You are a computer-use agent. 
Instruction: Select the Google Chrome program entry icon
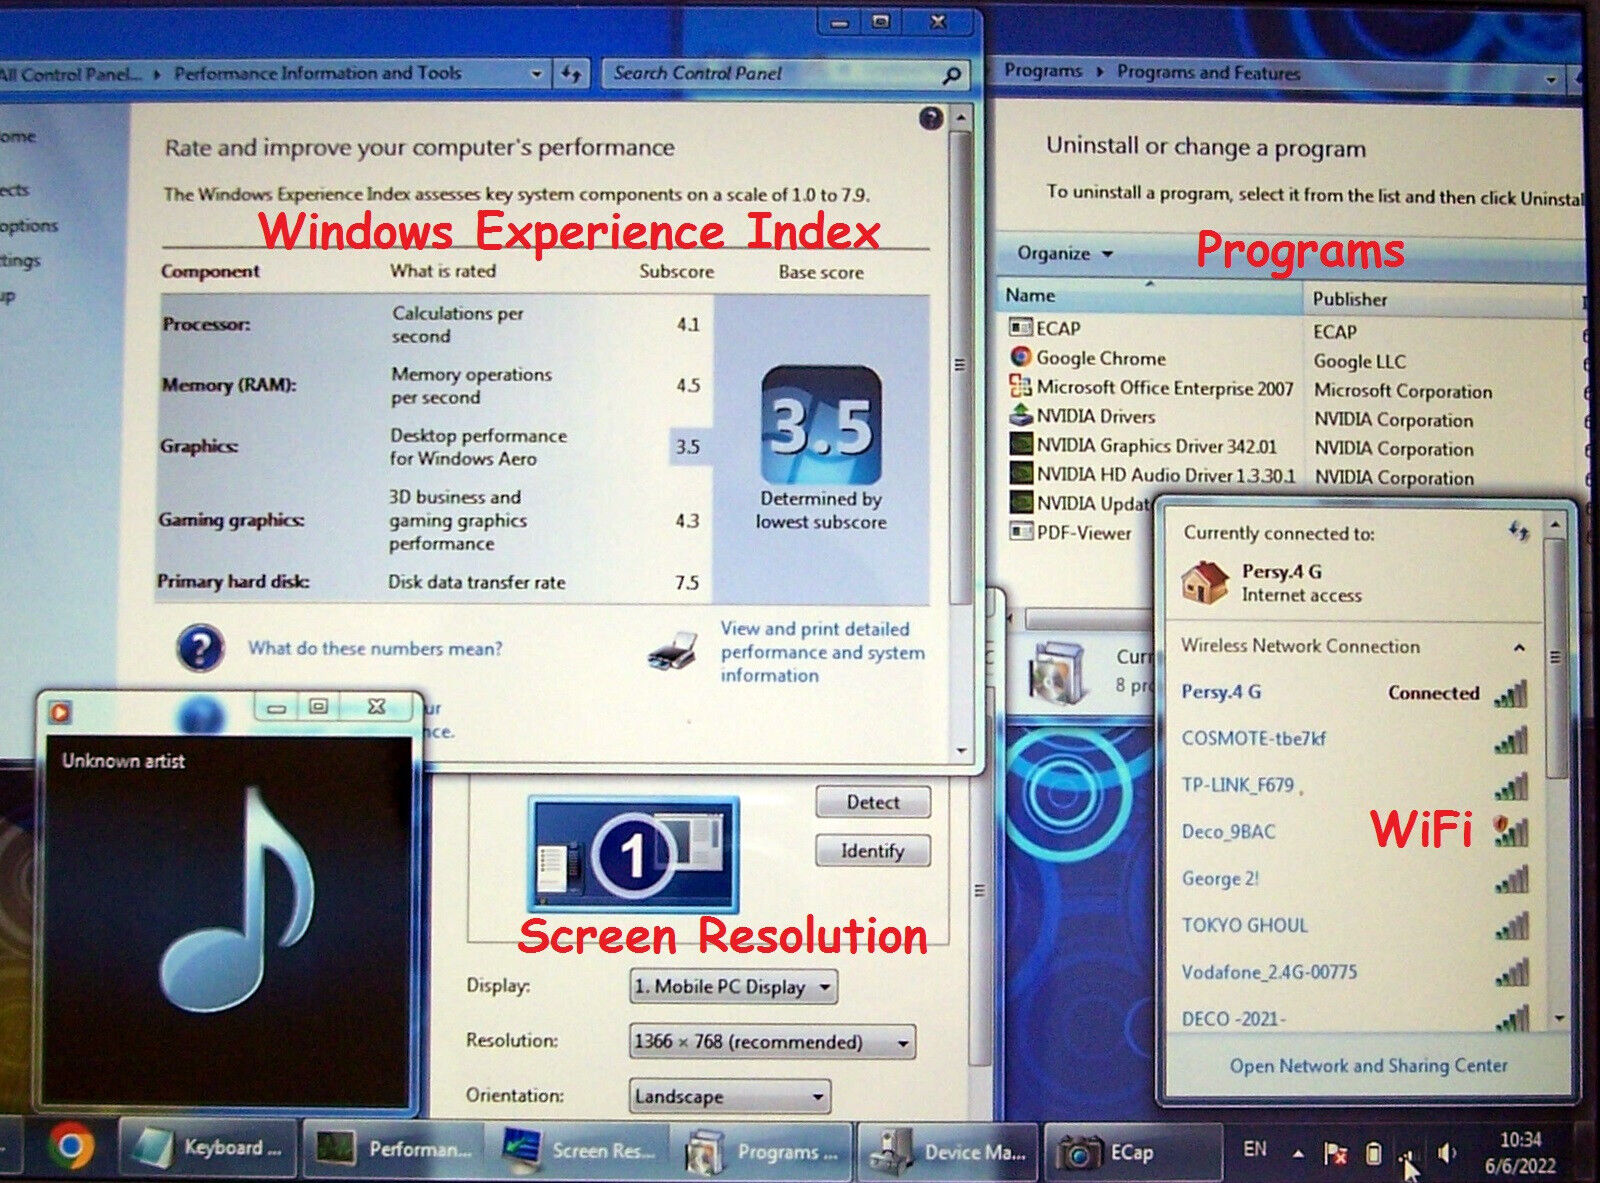tap(1020, 356)
